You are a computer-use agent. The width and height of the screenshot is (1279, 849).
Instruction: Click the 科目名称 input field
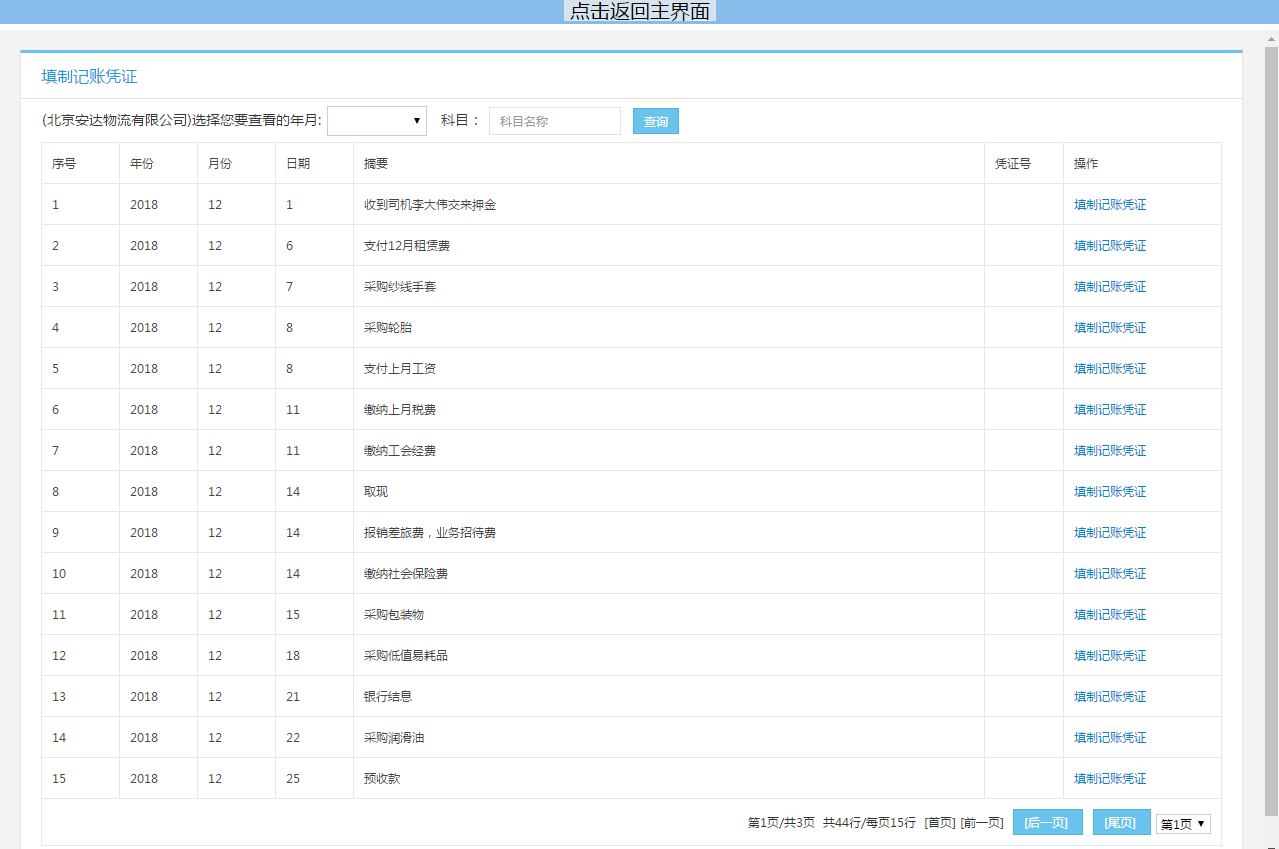pos(554,121)
